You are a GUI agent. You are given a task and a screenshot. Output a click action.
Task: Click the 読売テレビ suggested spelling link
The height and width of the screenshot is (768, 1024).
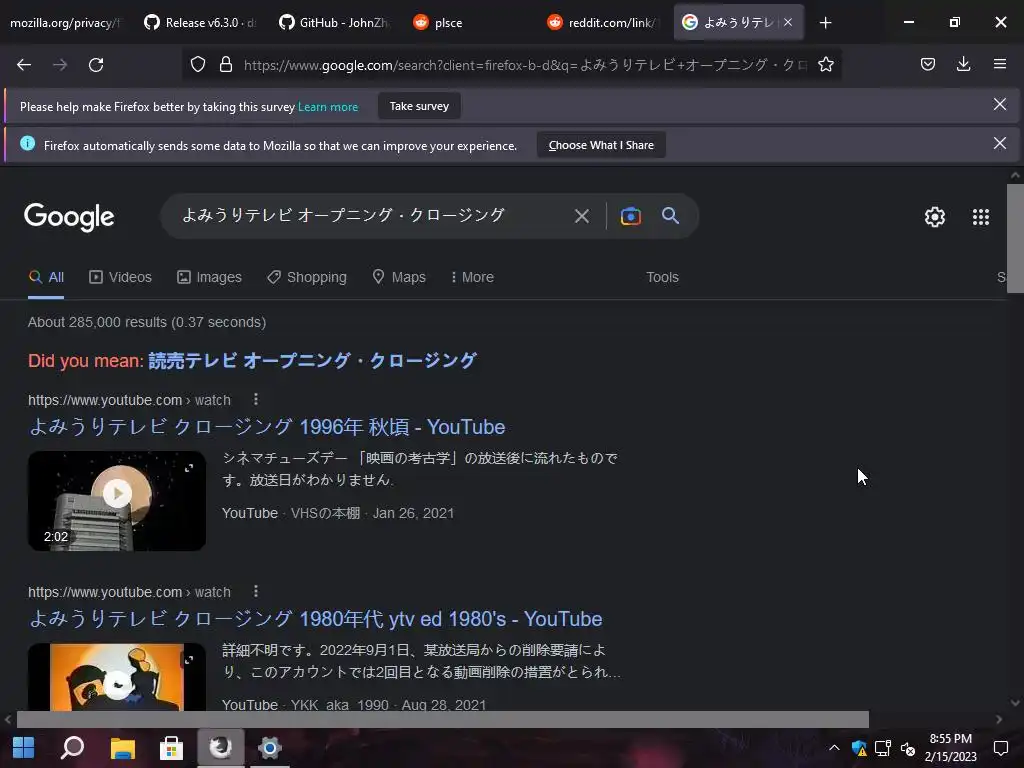tap(313, 361)
